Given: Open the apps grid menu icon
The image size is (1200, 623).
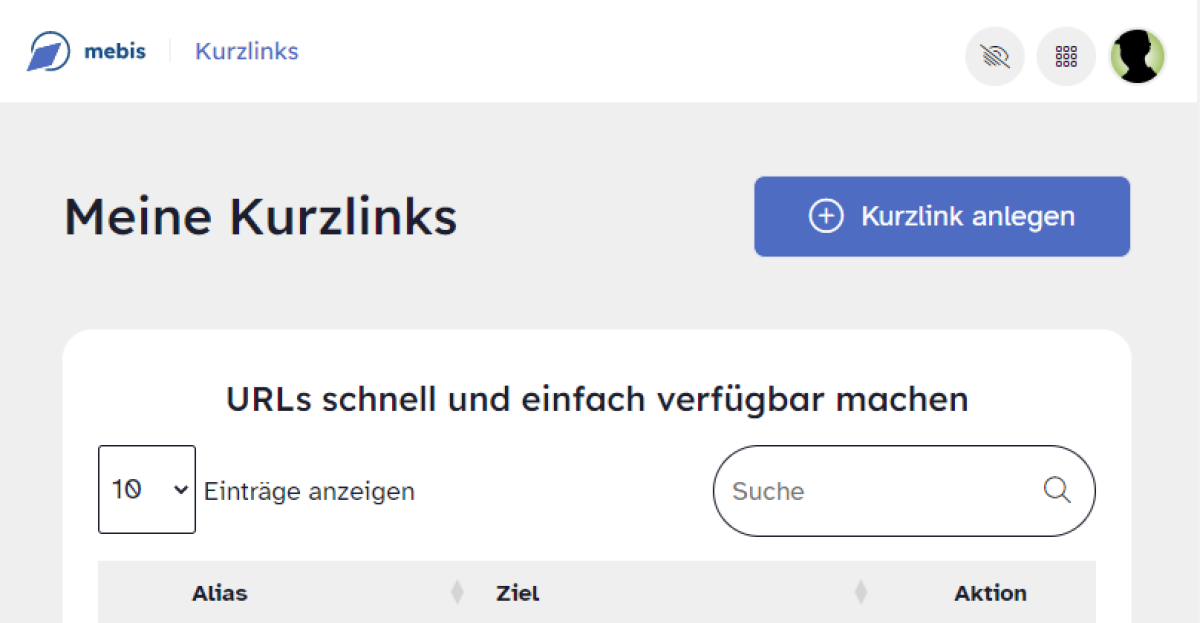Looking at the screenshot, I should (1066, 56).
